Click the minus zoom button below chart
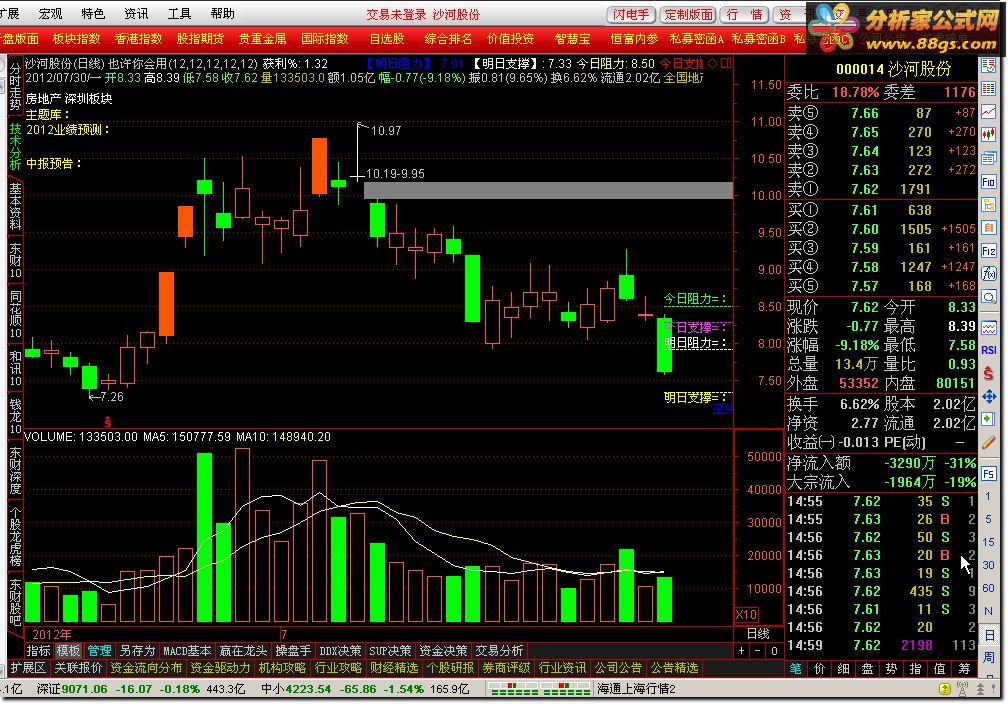Image resolution: width=1008 pixels, height=704 pixels. point(758,651)
